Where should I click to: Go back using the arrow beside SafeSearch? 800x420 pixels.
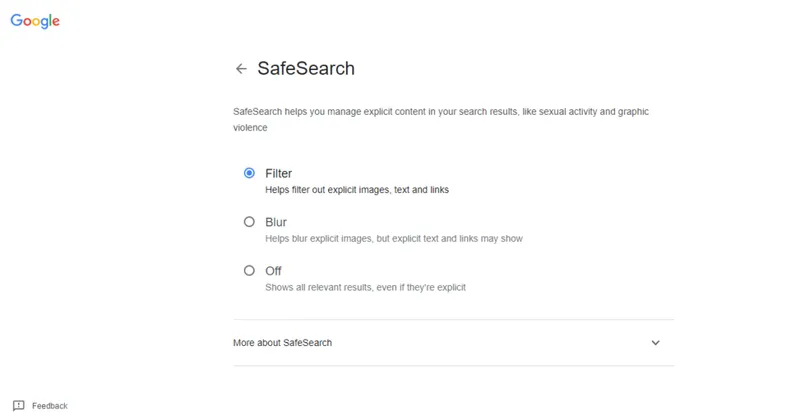(241, 68)
